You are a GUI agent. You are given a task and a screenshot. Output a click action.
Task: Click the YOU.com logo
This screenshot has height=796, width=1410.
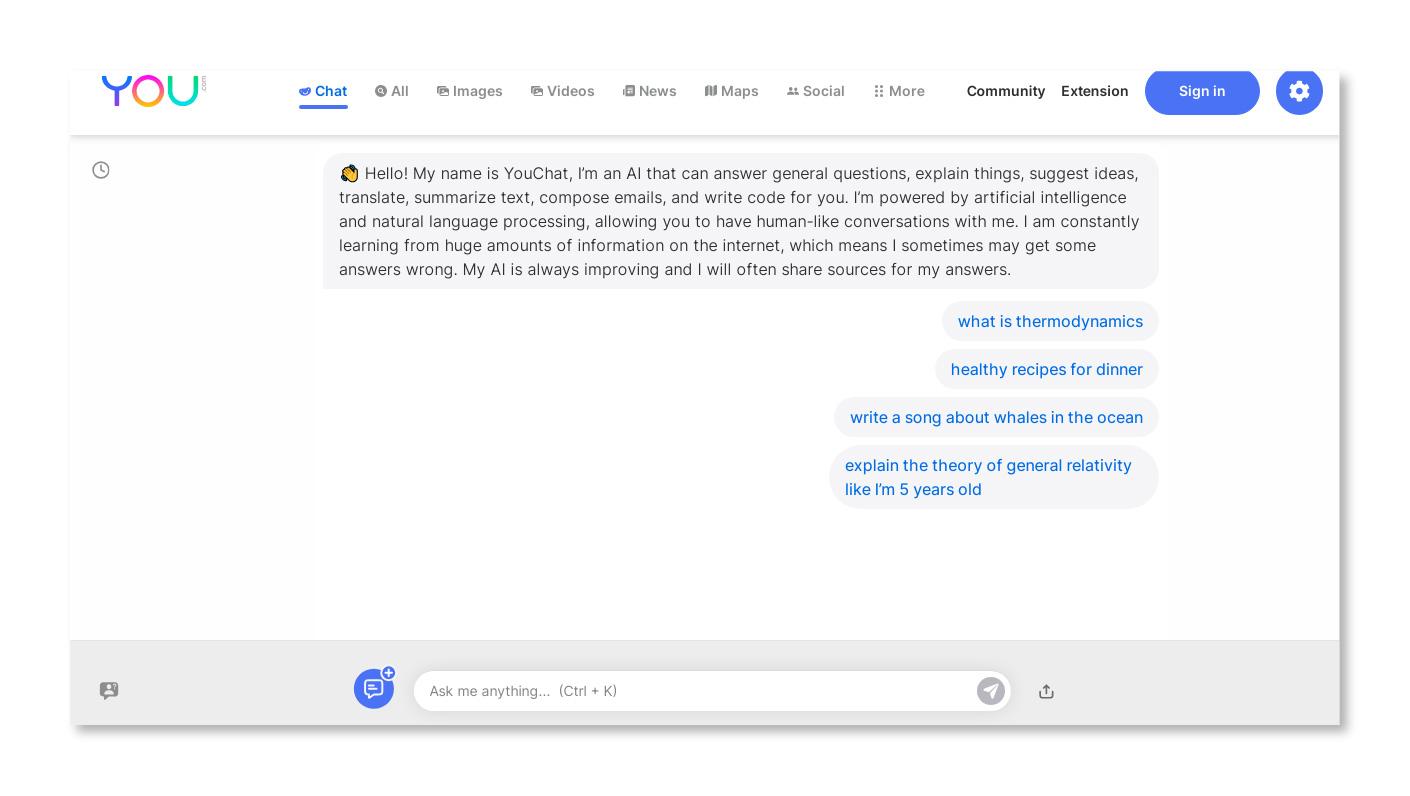(152, 90)
